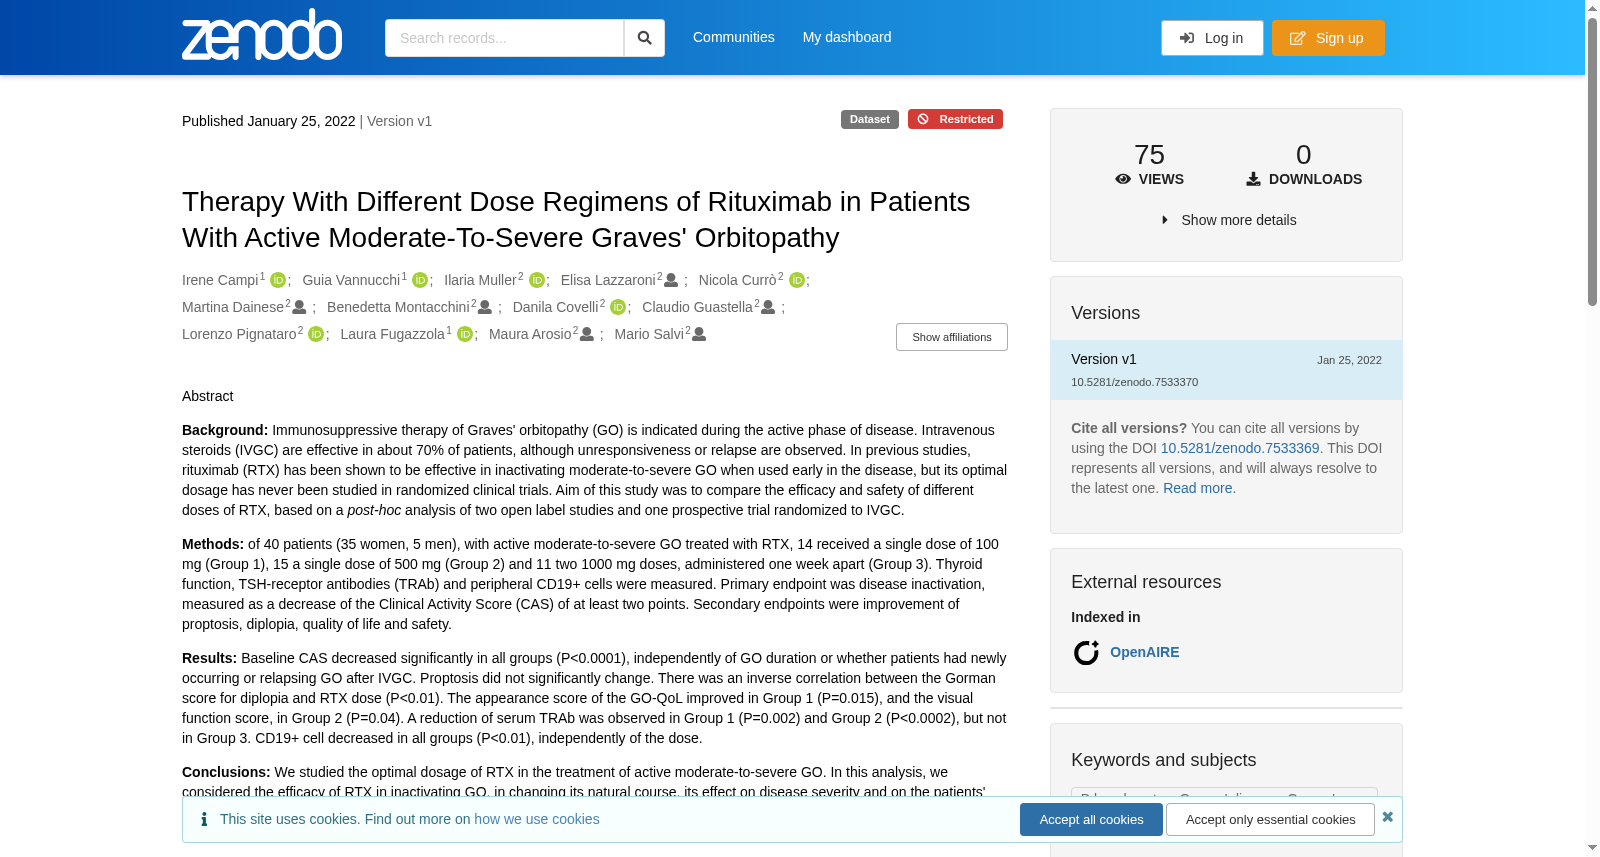Open Nicola Currò's ORCID icon
Image resolution: width=1600 pixels, height=857 pixels.
tap(797, 280)
